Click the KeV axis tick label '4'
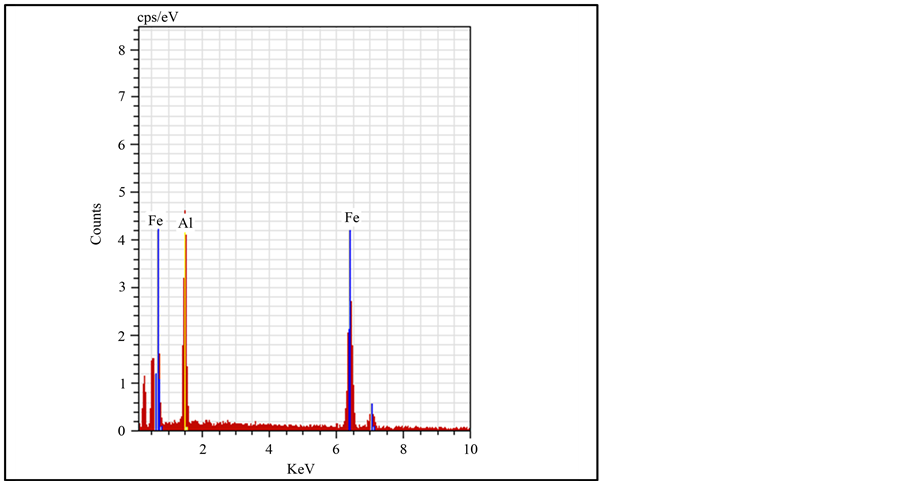Viewport: 902px width, 481px height. pyautogui.click(x=269, y=449)
